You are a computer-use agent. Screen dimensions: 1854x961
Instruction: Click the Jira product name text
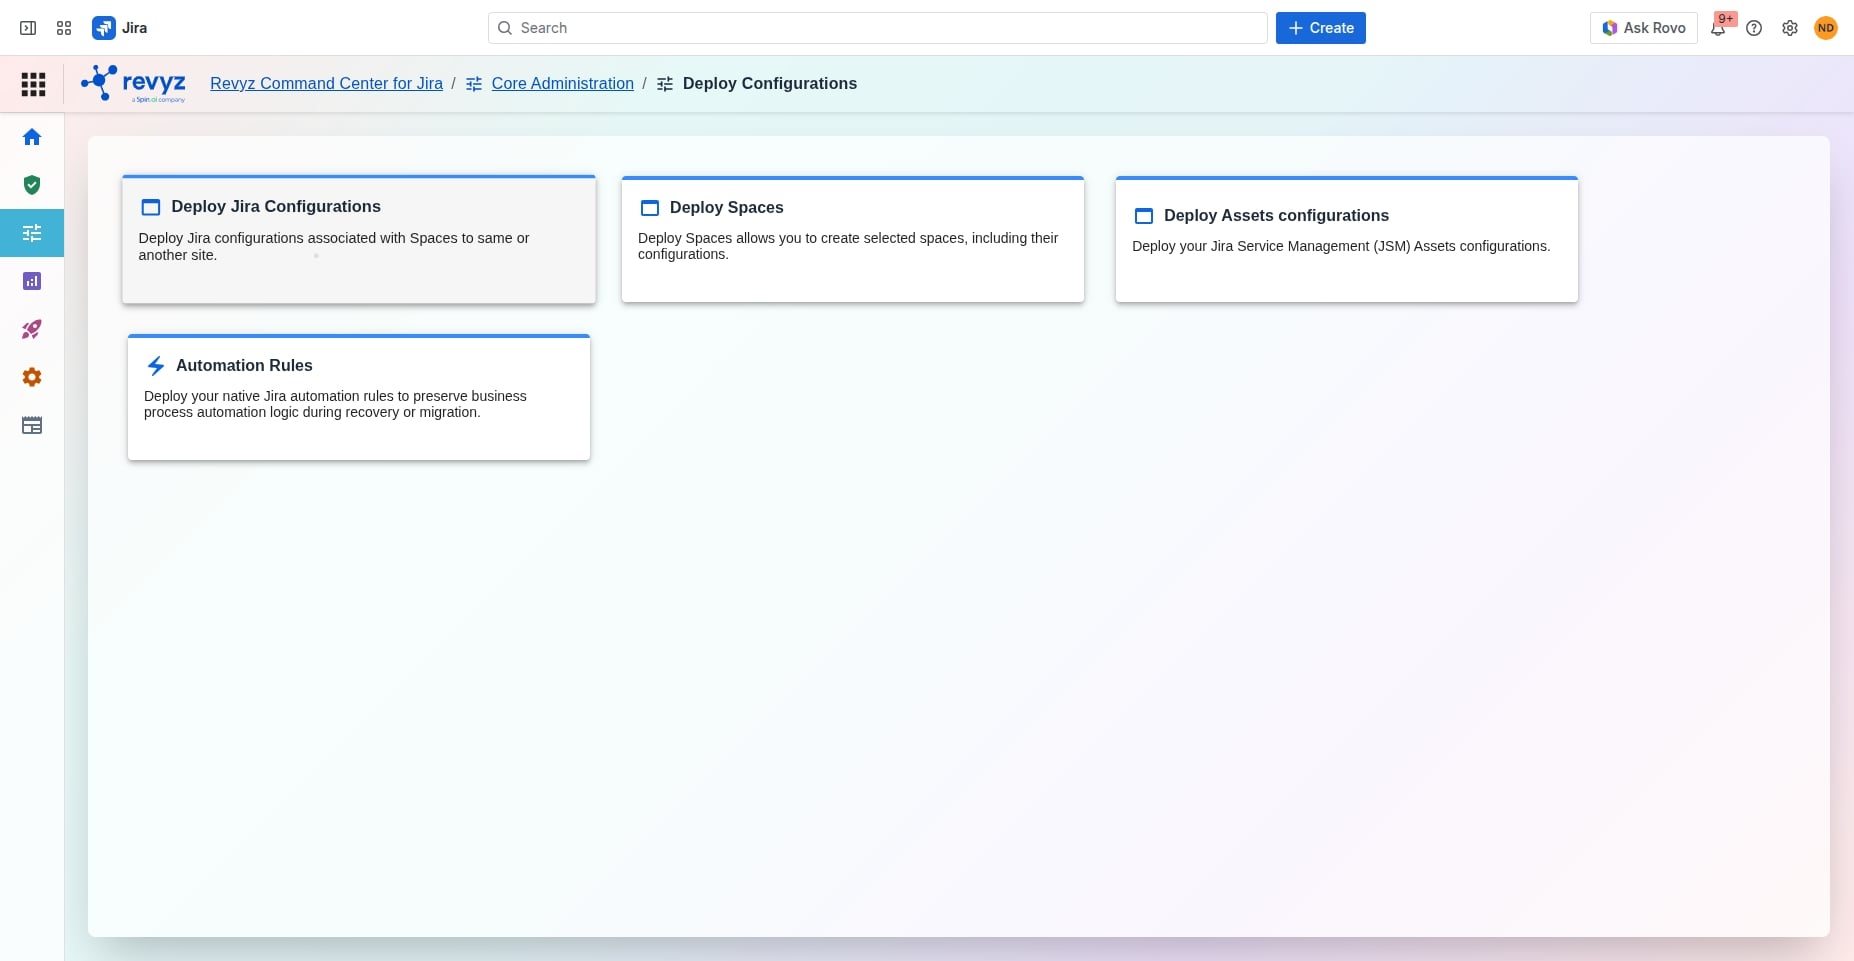[135, 28]
